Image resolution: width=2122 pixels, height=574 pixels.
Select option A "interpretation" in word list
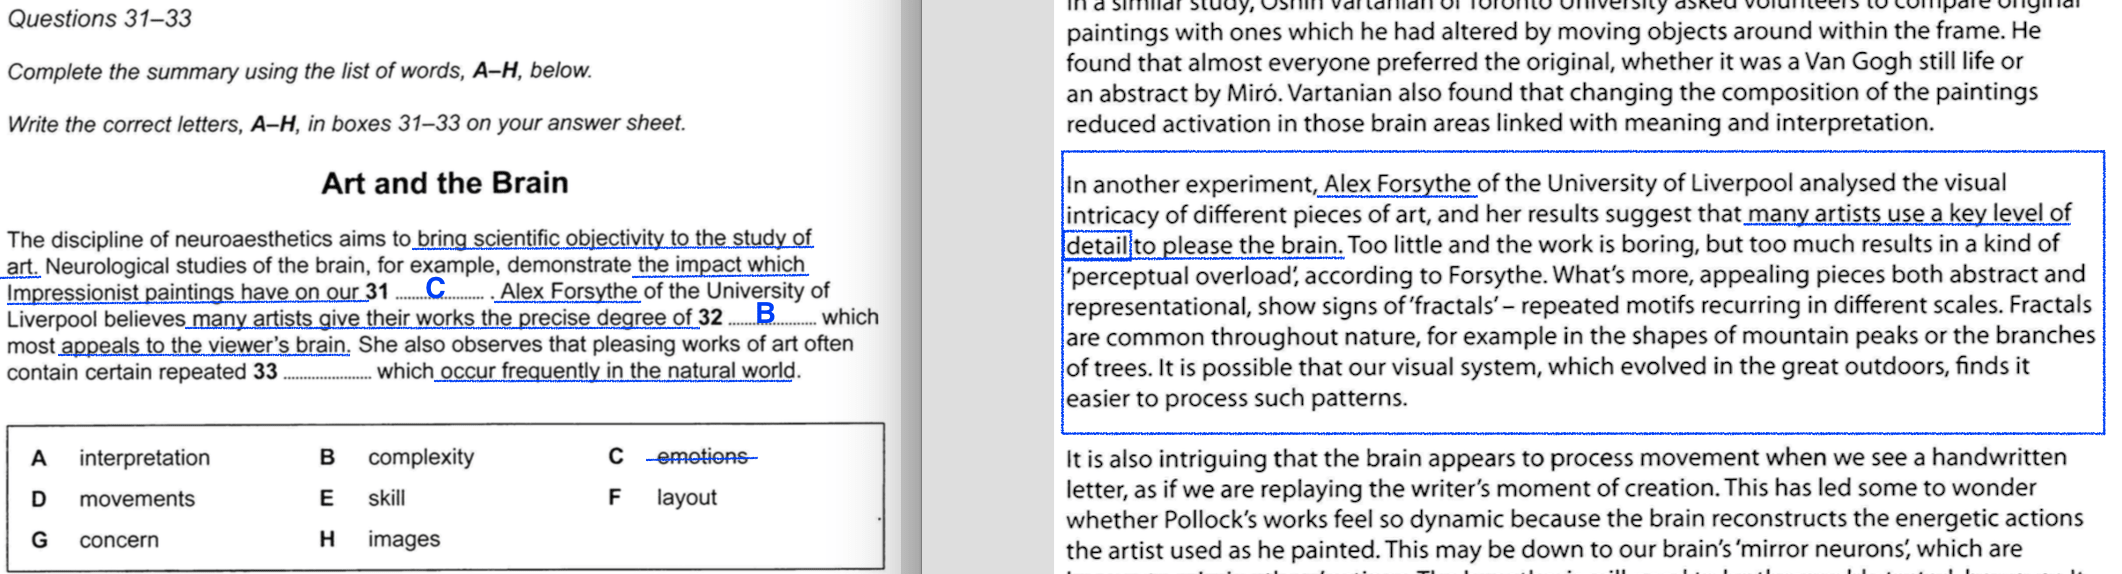(x=144, y=458)
